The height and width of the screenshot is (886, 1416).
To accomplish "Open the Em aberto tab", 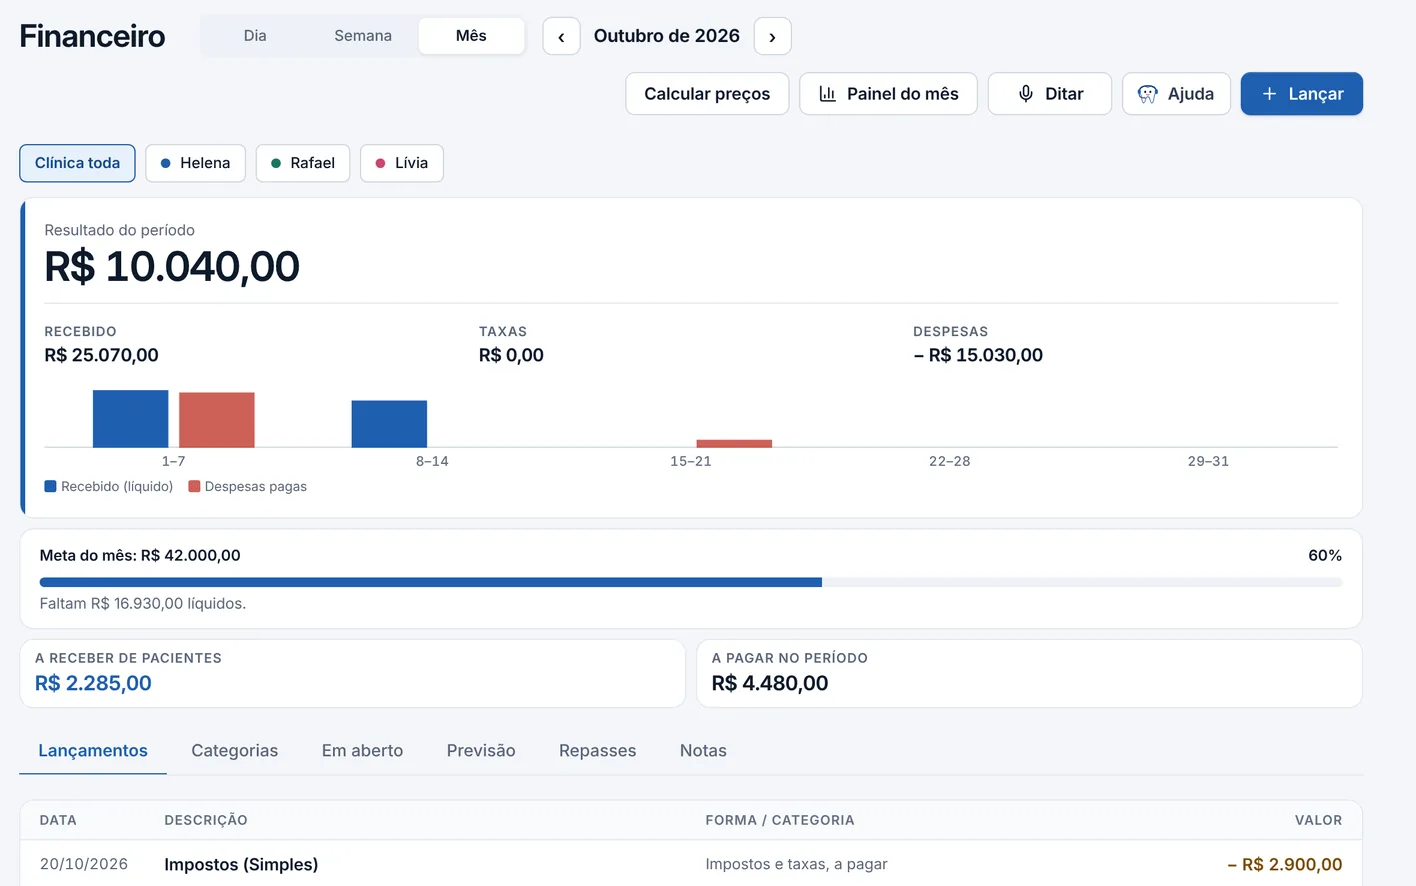I will (x=362, y=751).
